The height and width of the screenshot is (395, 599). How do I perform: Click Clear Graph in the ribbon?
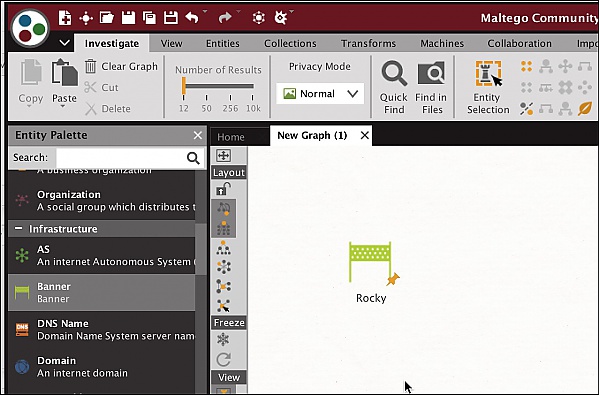(x=121, y=66)
